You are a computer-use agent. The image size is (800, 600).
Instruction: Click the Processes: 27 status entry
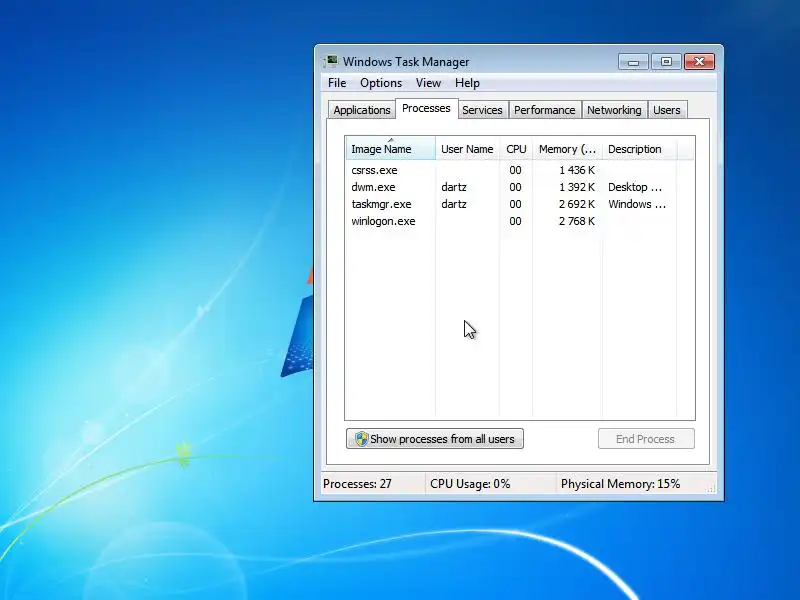[x=357, y=484]
